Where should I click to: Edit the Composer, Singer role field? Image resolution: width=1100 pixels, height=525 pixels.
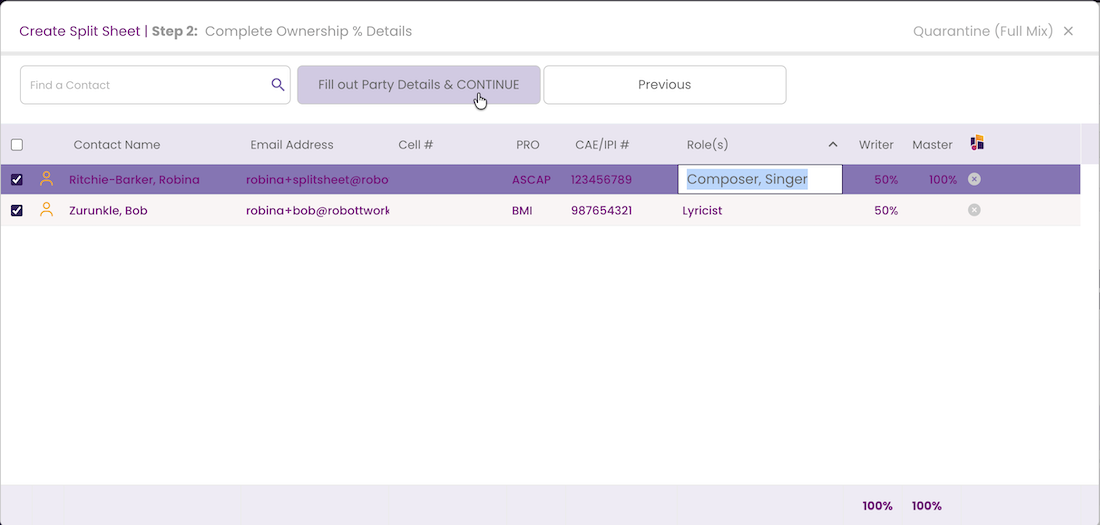tap(760, 180)
